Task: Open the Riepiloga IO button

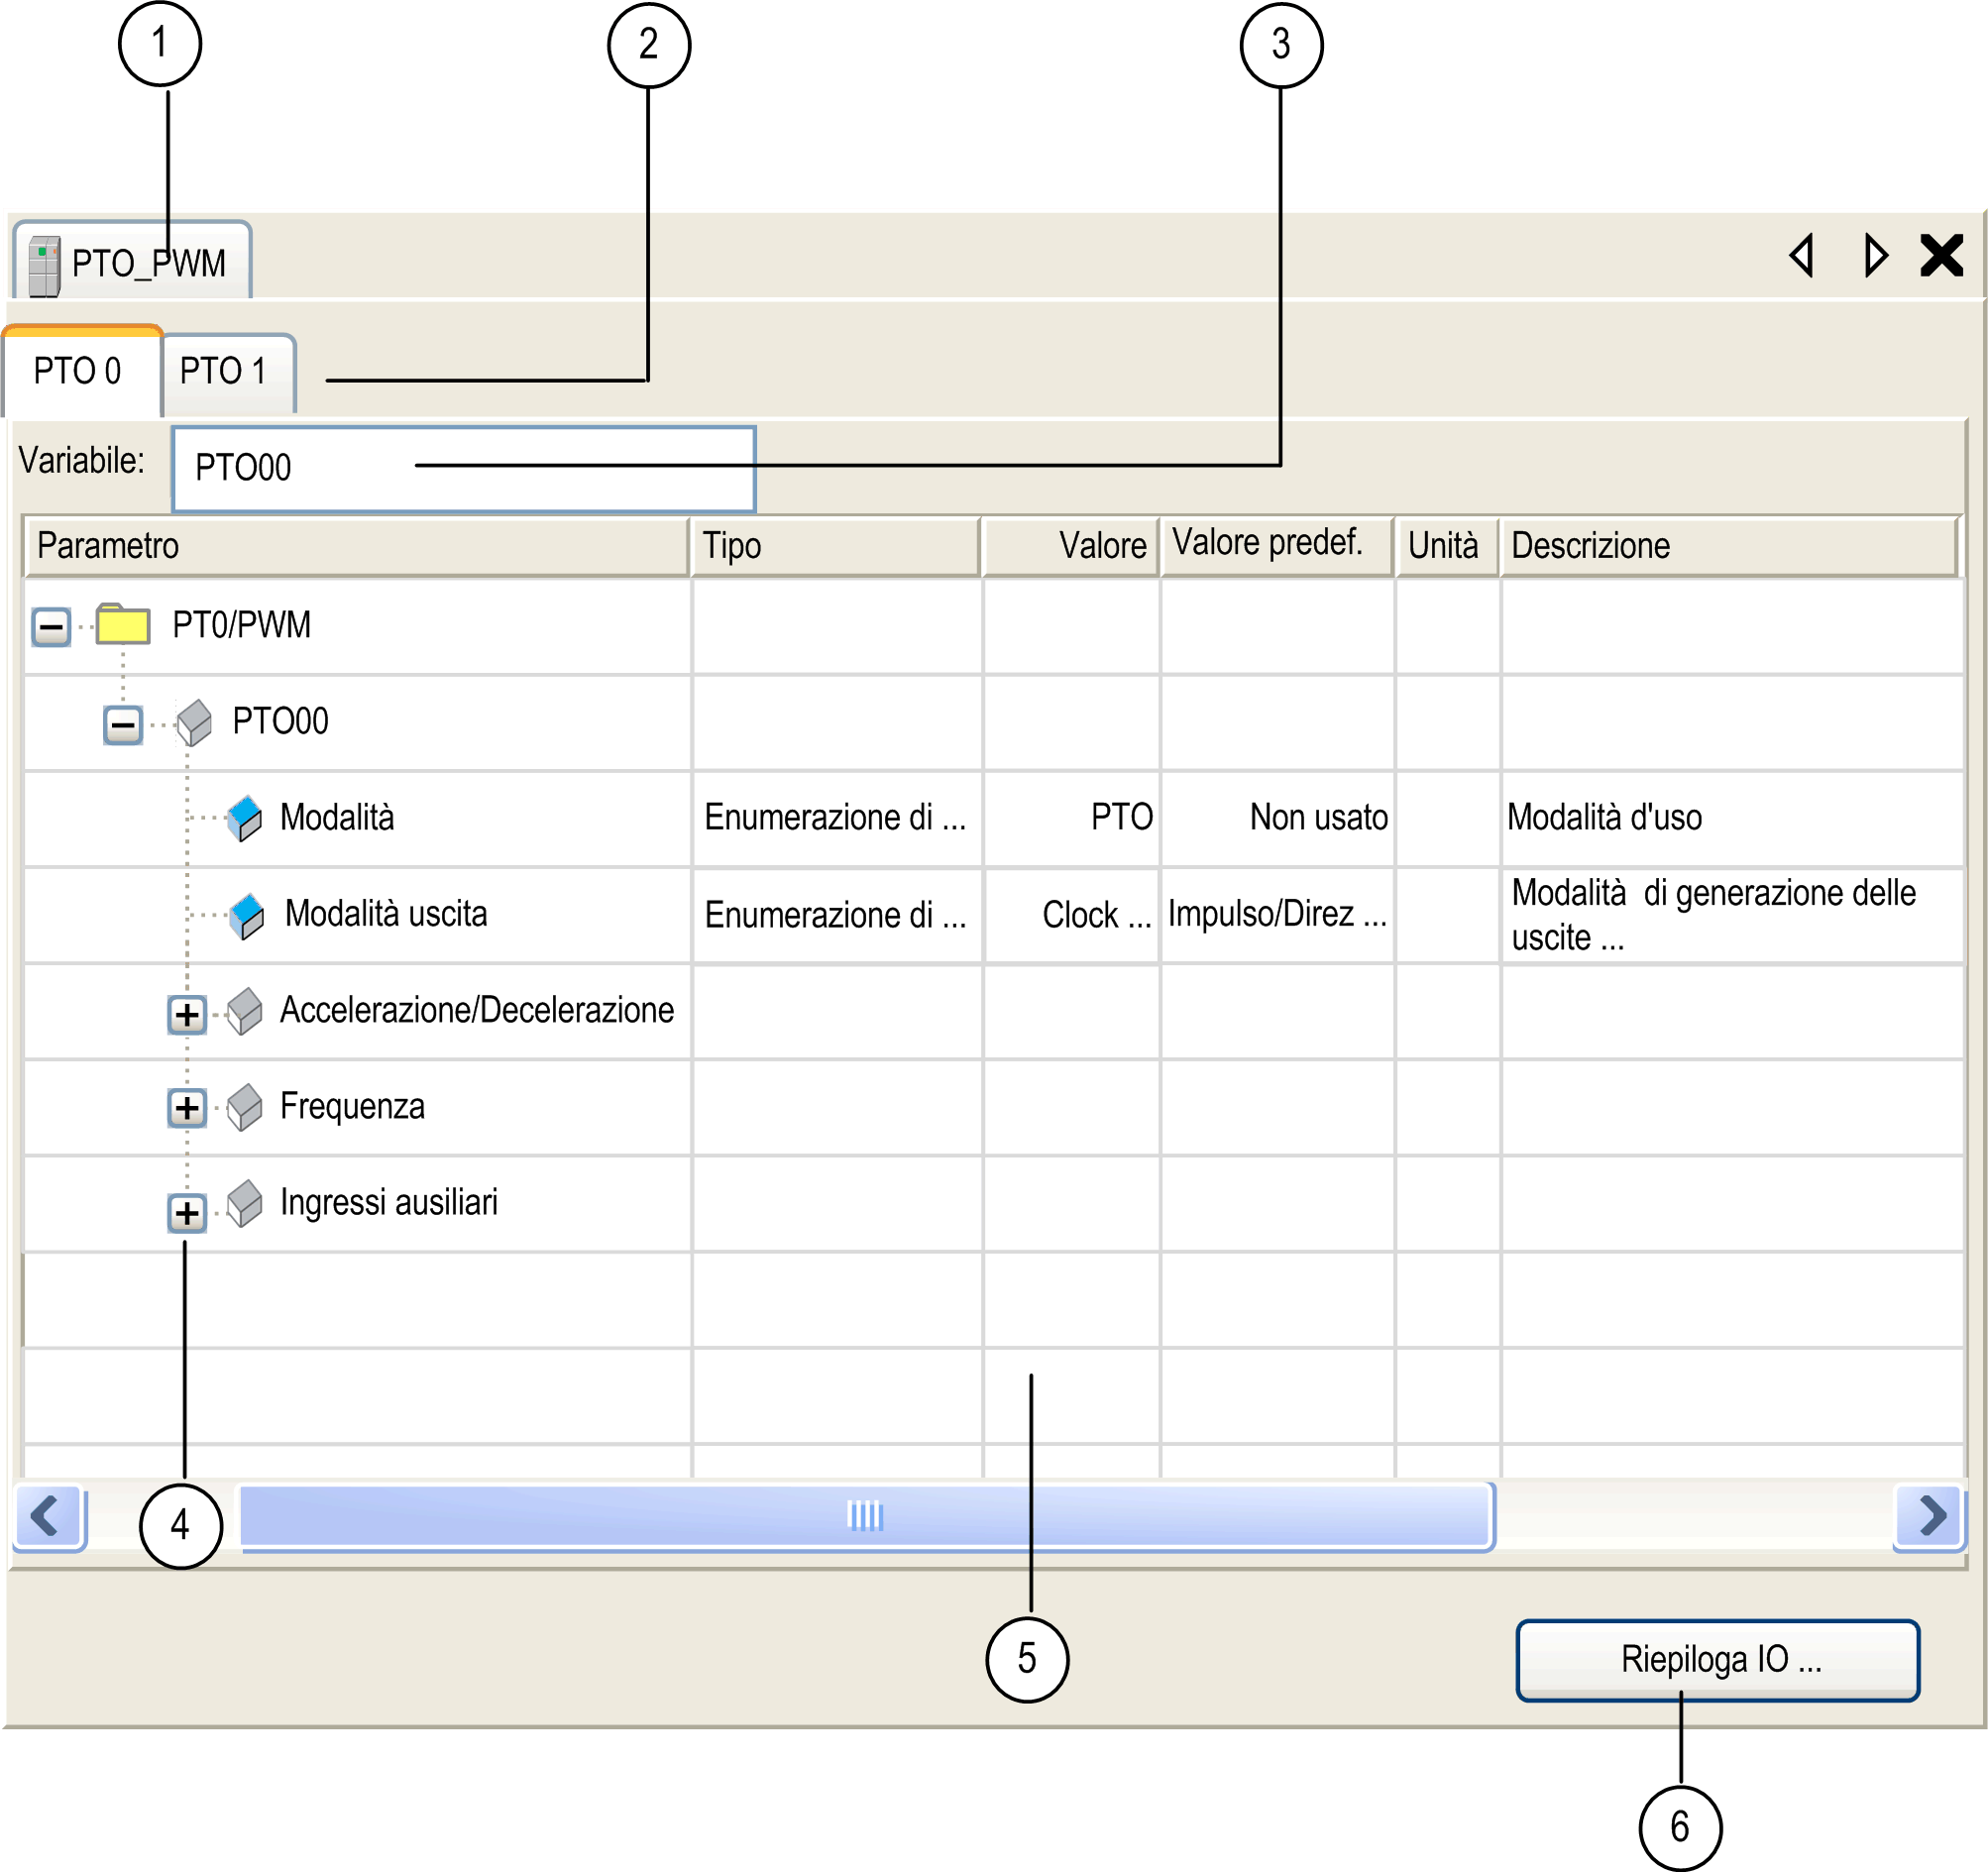Action: pyautogui.click(x=1717, y=1660)
